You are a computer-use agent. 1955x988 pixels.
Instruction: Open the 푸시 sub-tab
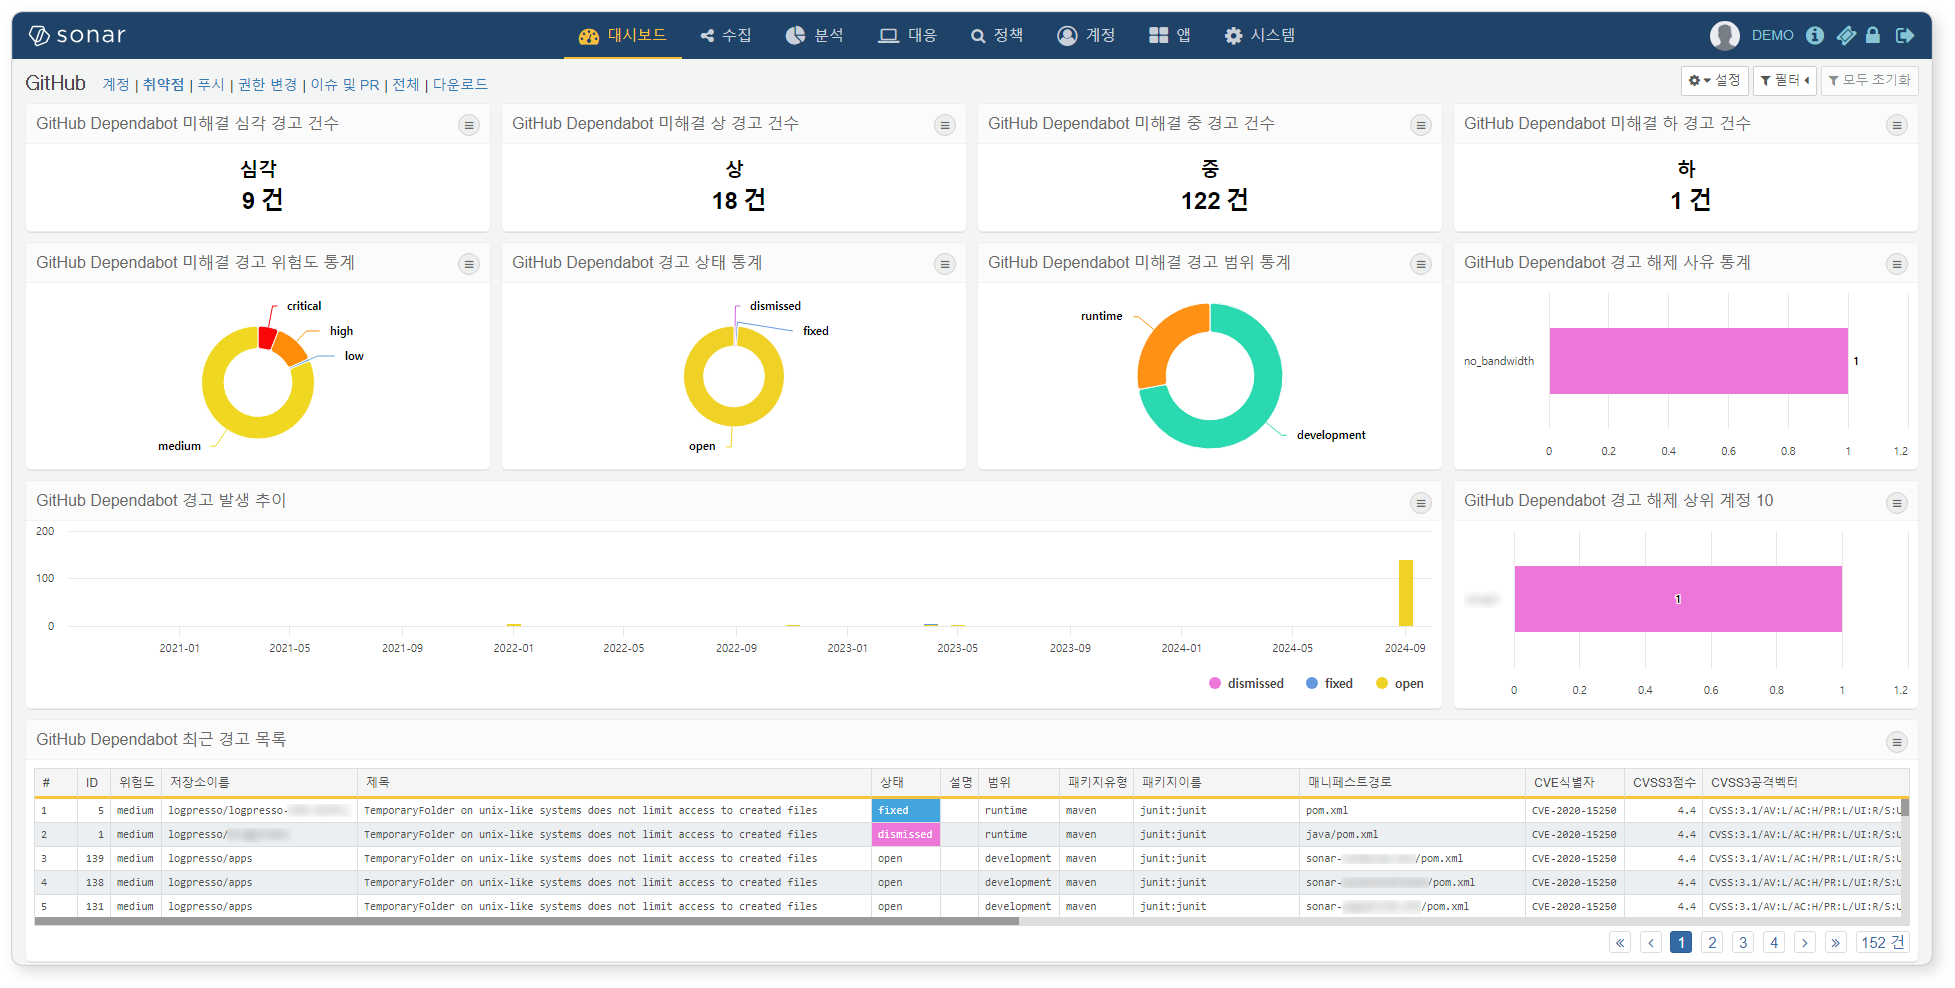(211, 84)
